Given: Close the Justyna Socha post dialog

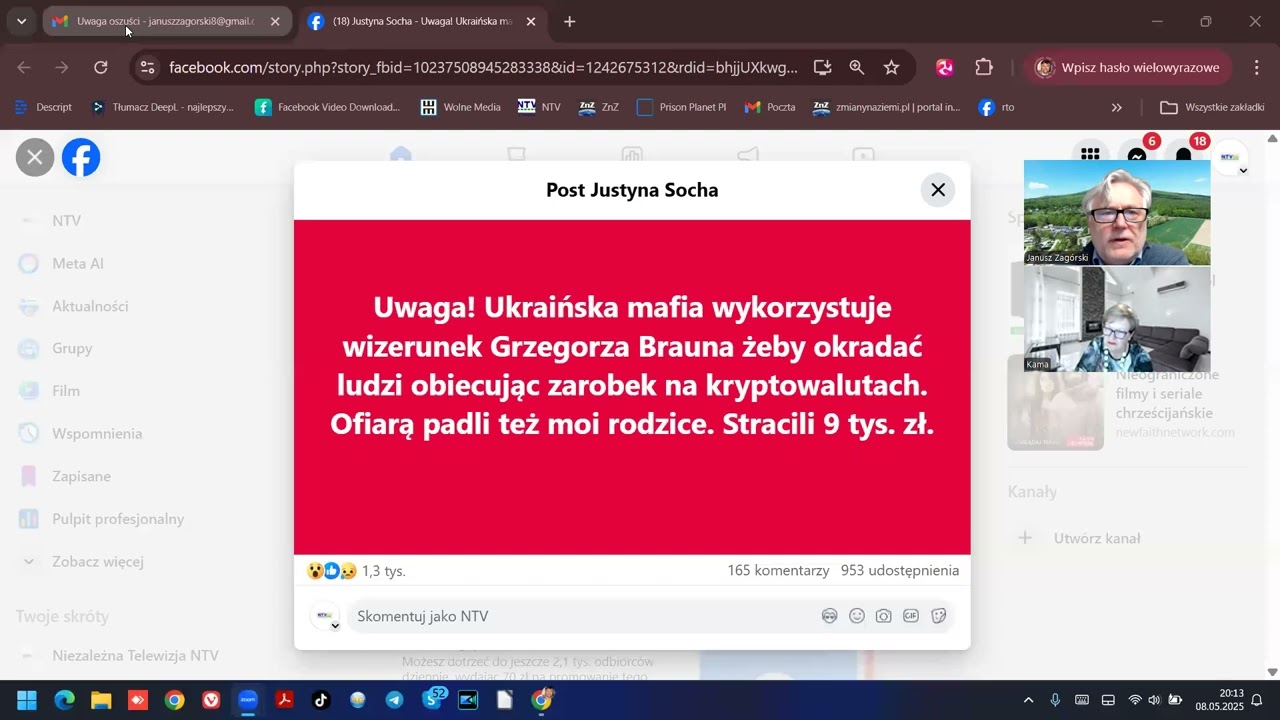Looking at the screenshot, I should tap(938, 190).
